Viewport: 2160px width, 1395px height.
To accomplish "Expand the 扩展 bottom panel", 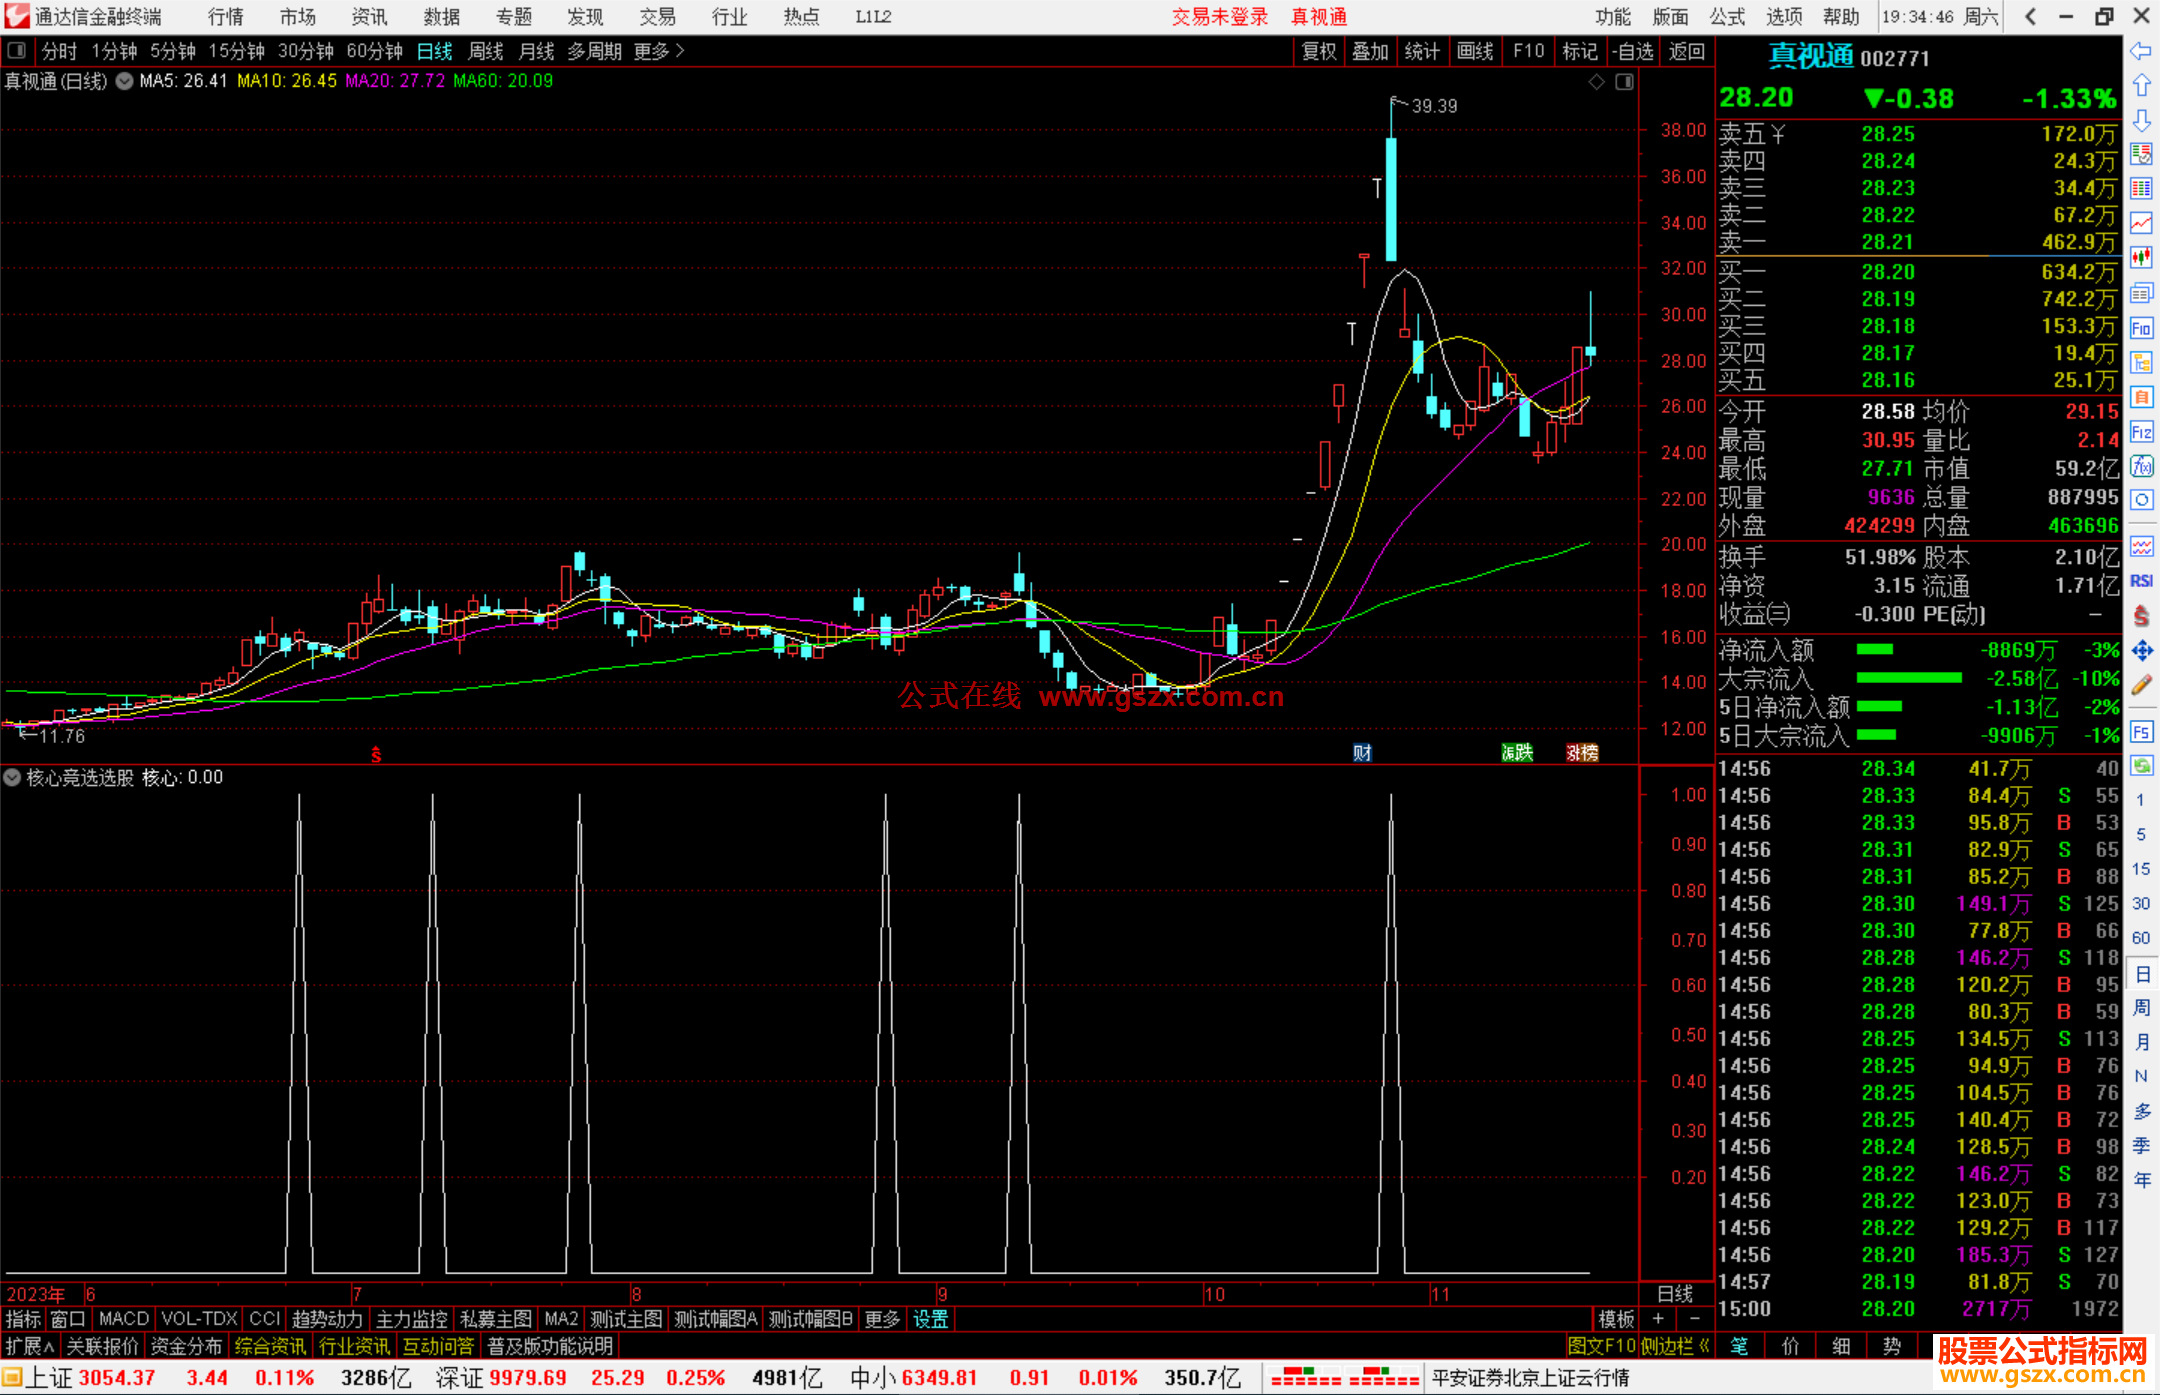I will coord(29,1346).
